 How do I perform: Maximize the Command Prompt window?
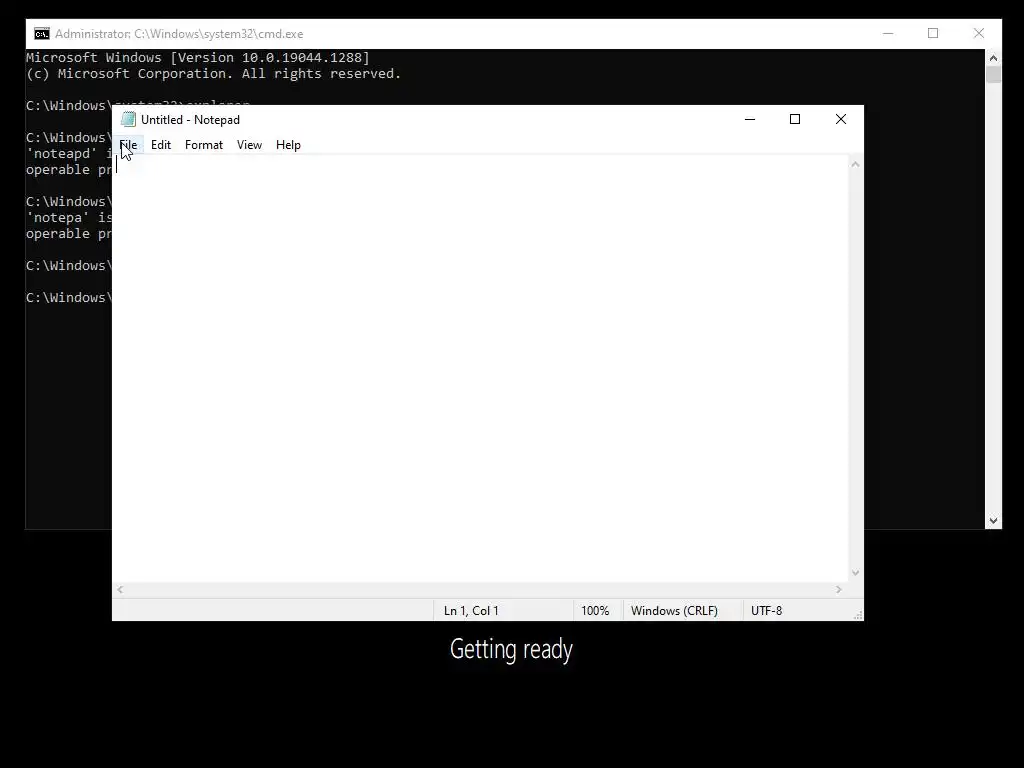click(x=933, y=33)
